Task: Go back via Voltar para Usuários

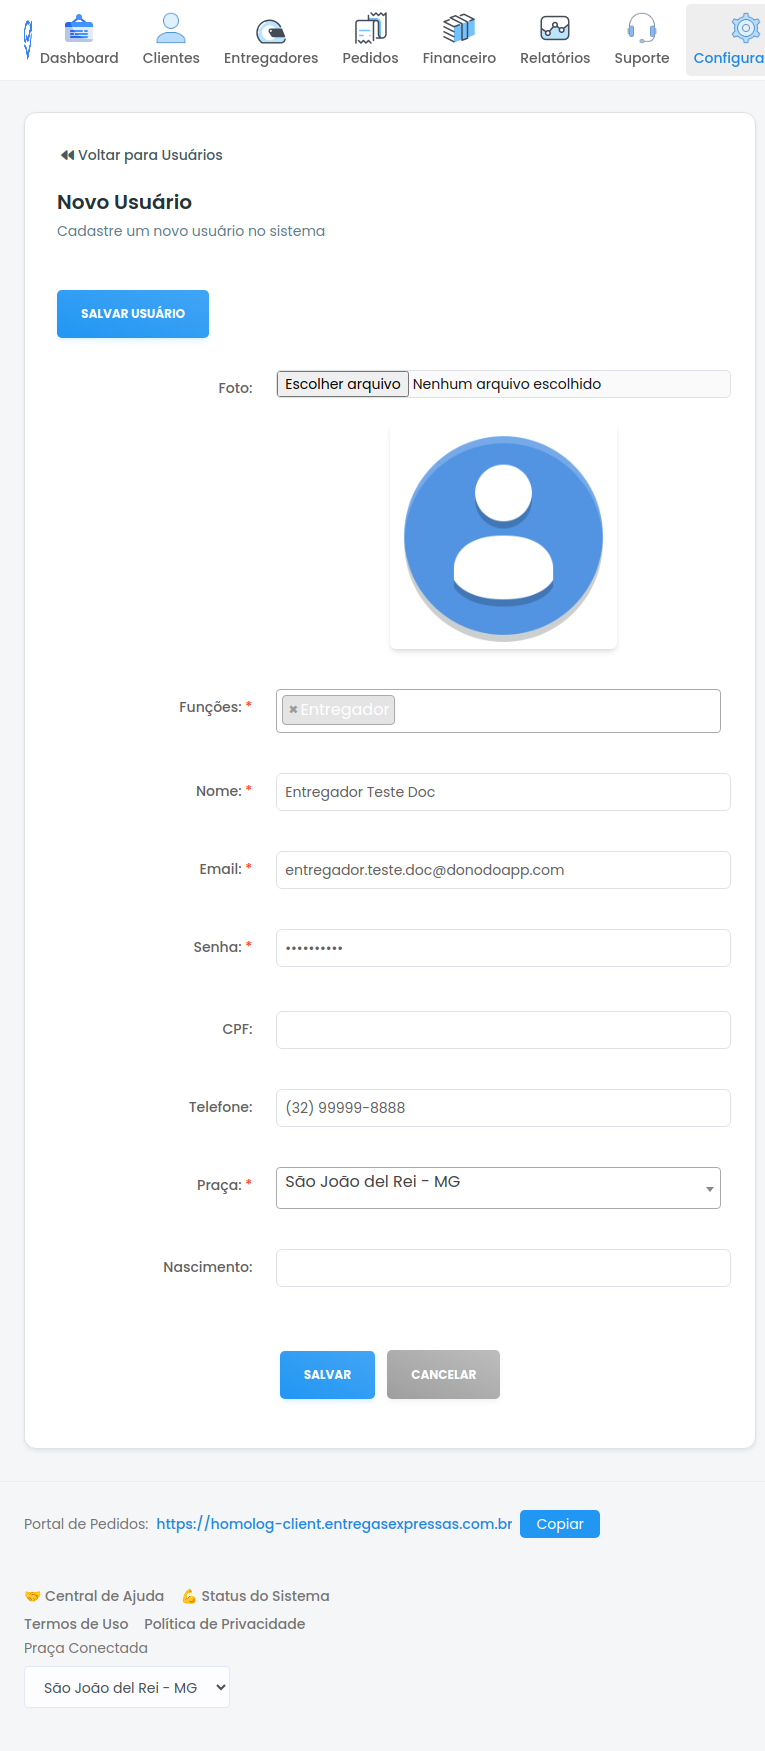Action: click(141, 155)
